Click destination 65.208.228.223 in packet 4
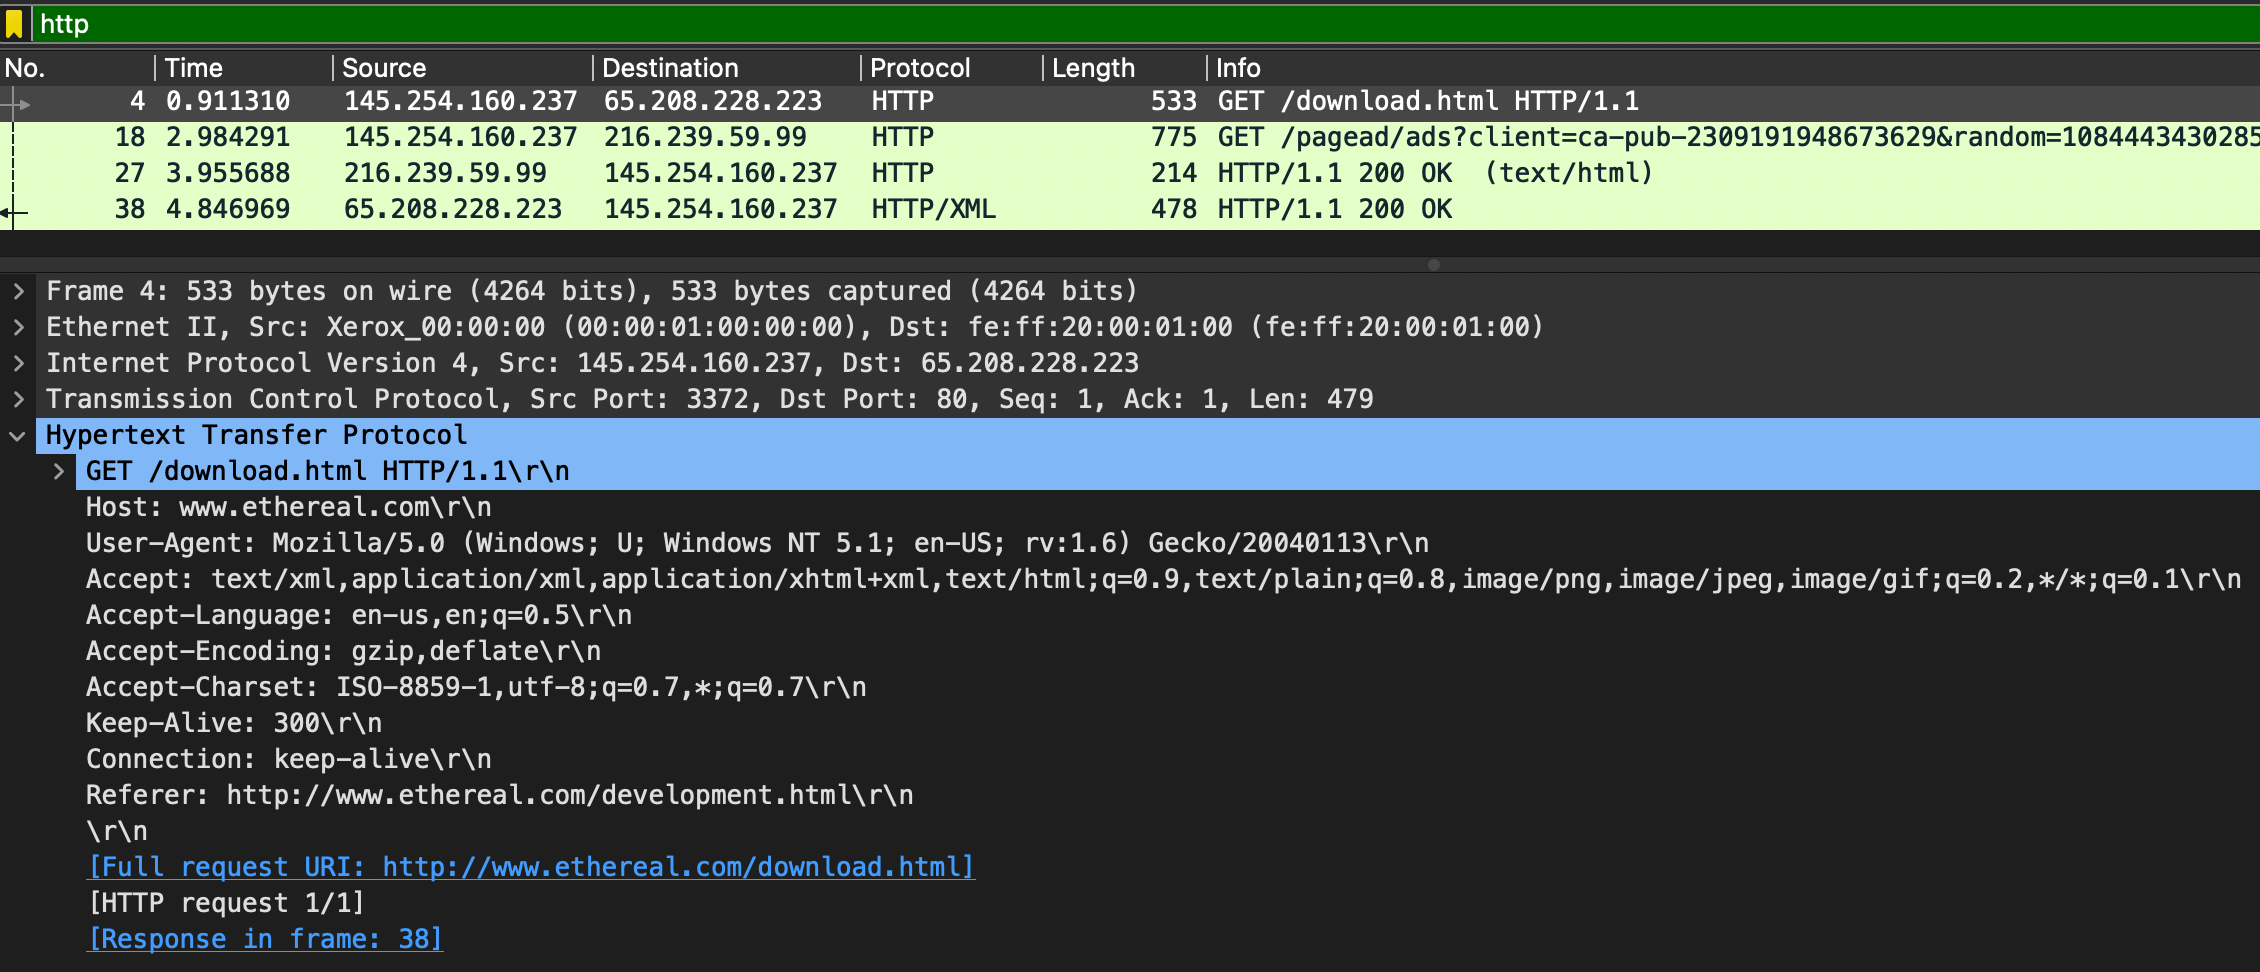2260x972 pixels. click(x=713, y=101)
